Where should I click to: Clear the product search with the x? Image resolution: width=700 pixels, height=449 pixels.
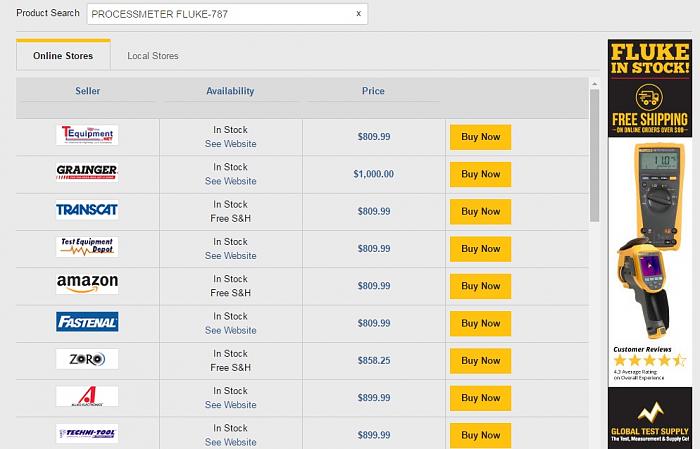point(358,14)
